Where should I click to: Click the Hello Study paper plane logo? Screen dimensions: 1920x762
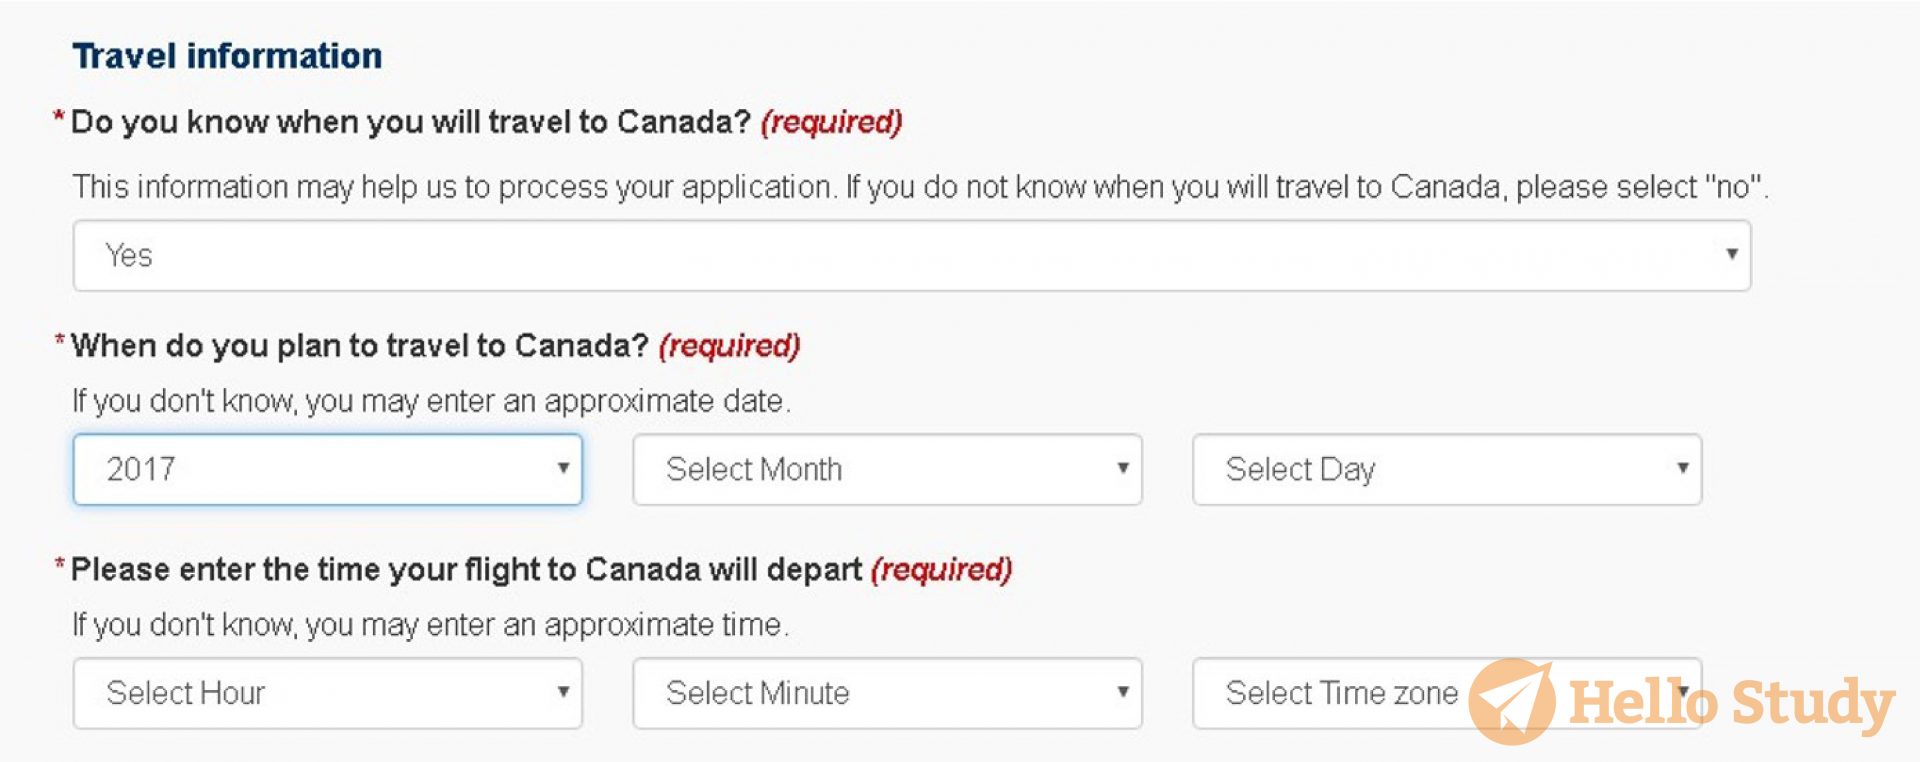(1511, 701)
